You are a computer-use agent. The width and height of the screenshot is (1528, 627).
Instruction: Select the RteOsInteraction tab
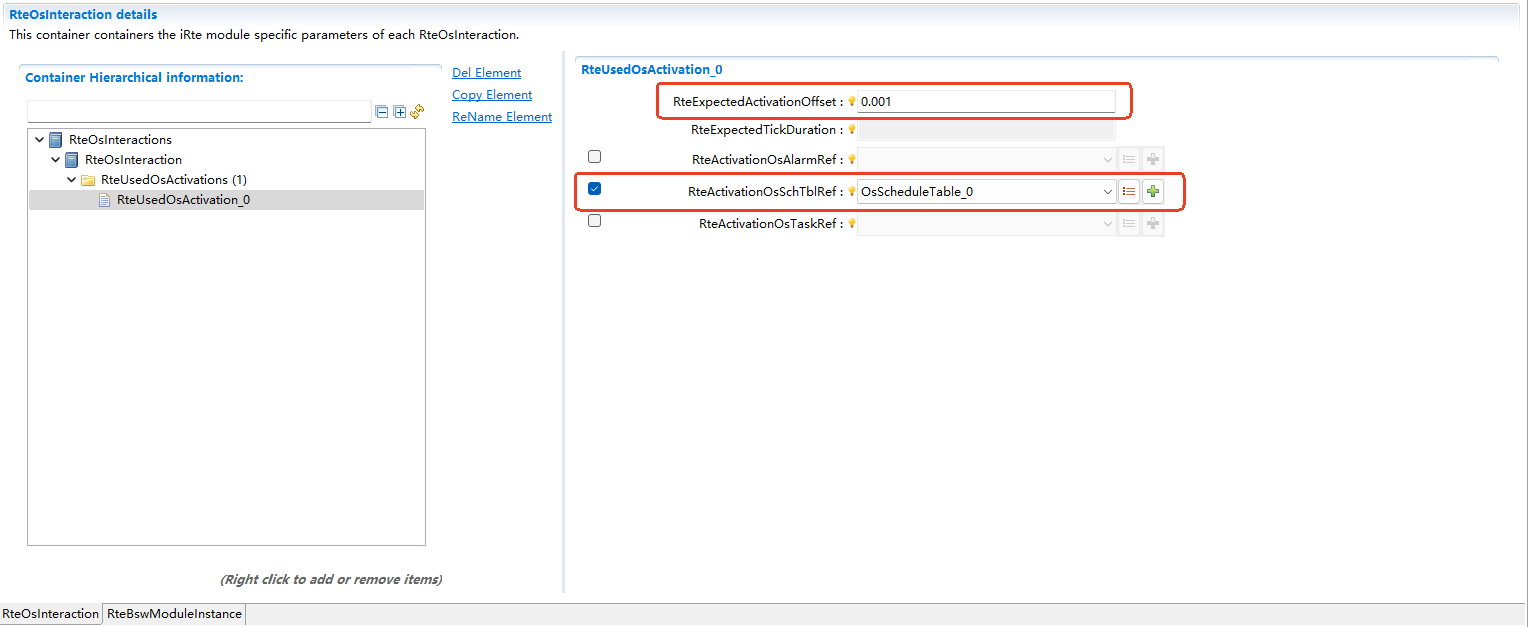tap(51, 614)
